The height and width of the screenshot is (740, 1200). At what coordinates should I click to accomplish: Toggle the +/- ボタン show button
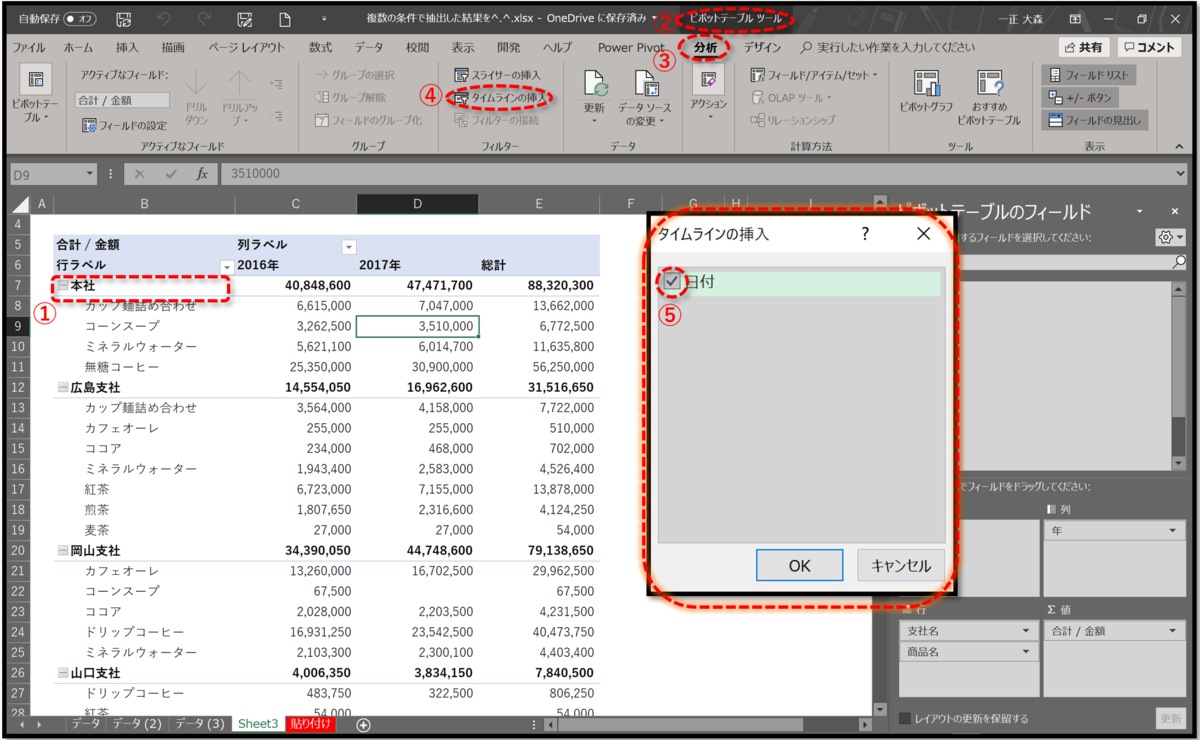(1080, 97)
